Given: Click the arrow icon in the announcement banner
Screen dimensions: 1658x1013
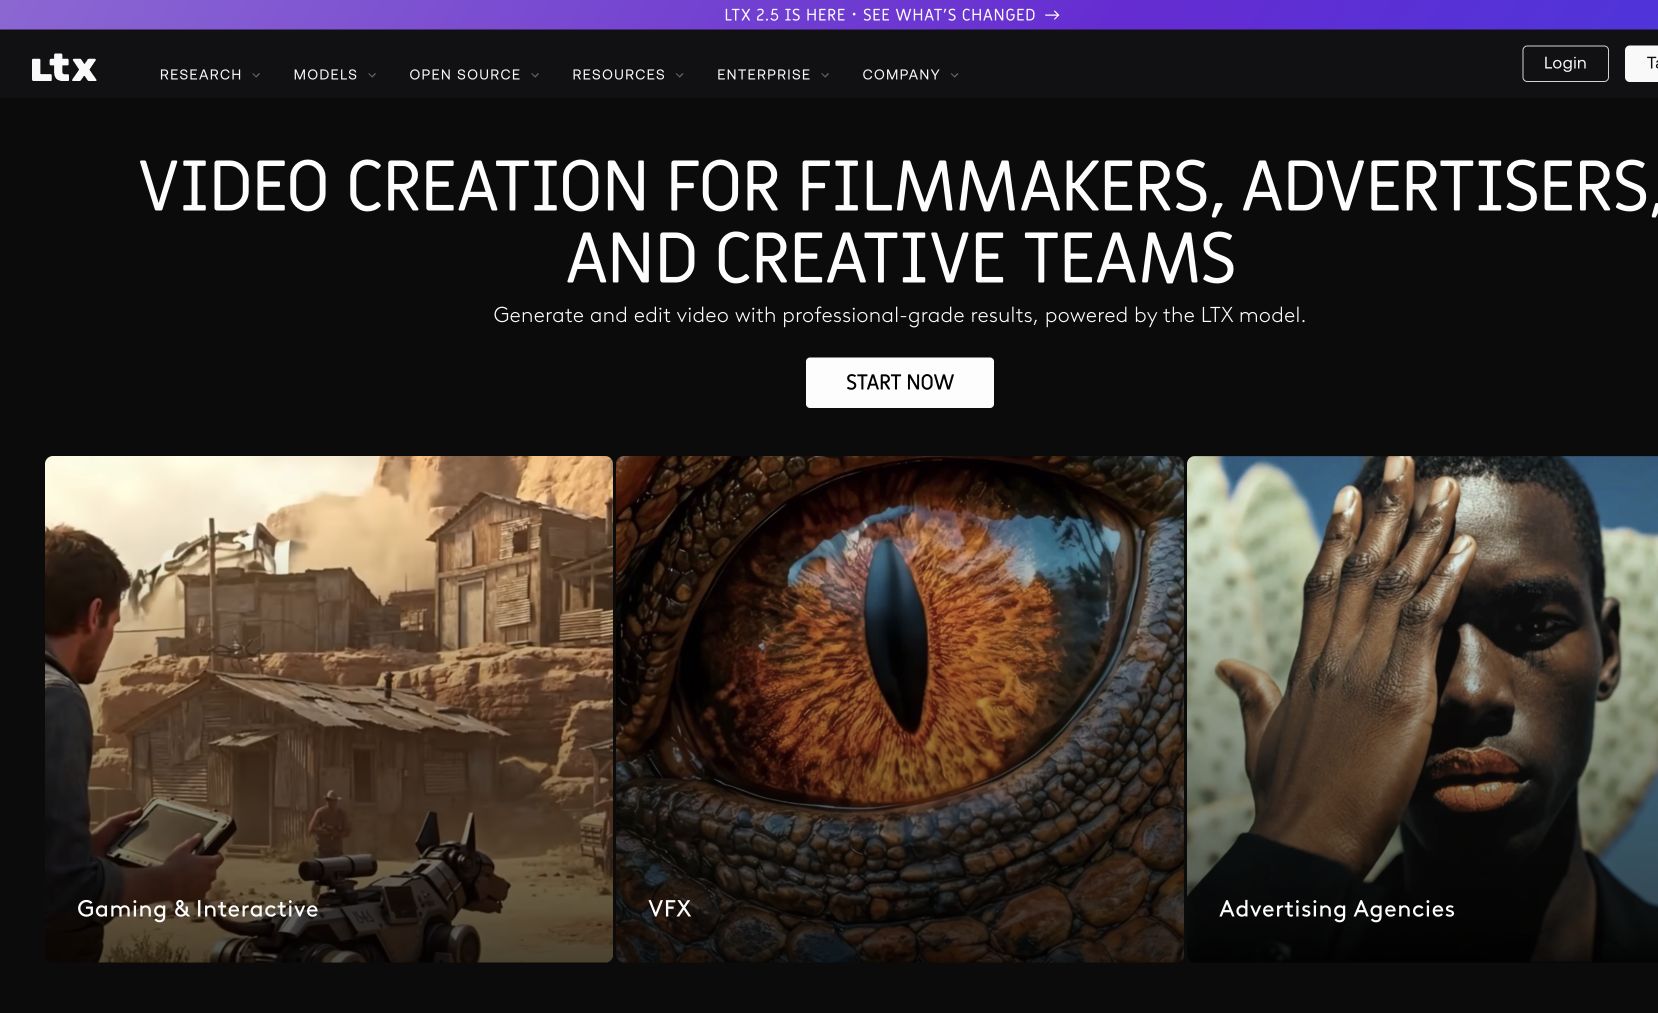Looking at the screenshot, I should [x=1052, y=15].
